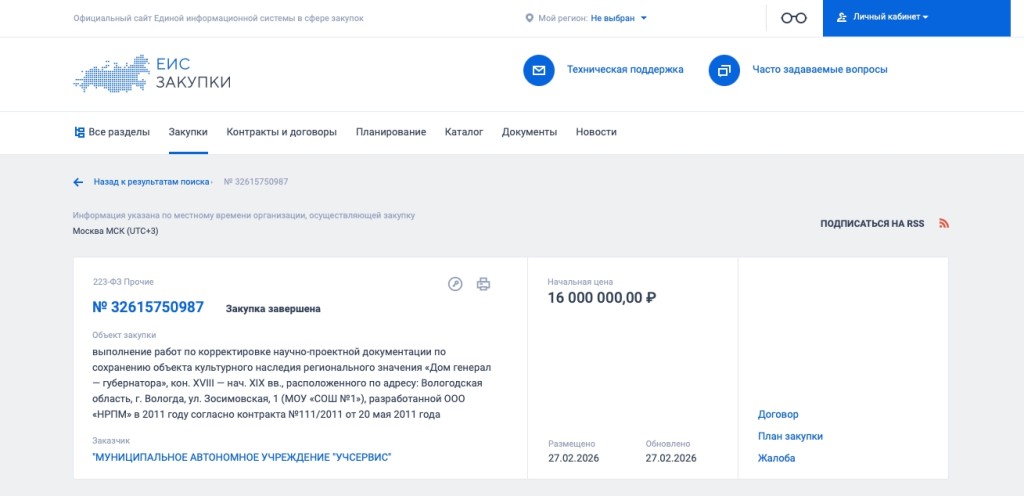Open the 'Планирование' menu item
The image size is (1024, 496).
click(390, 132)
